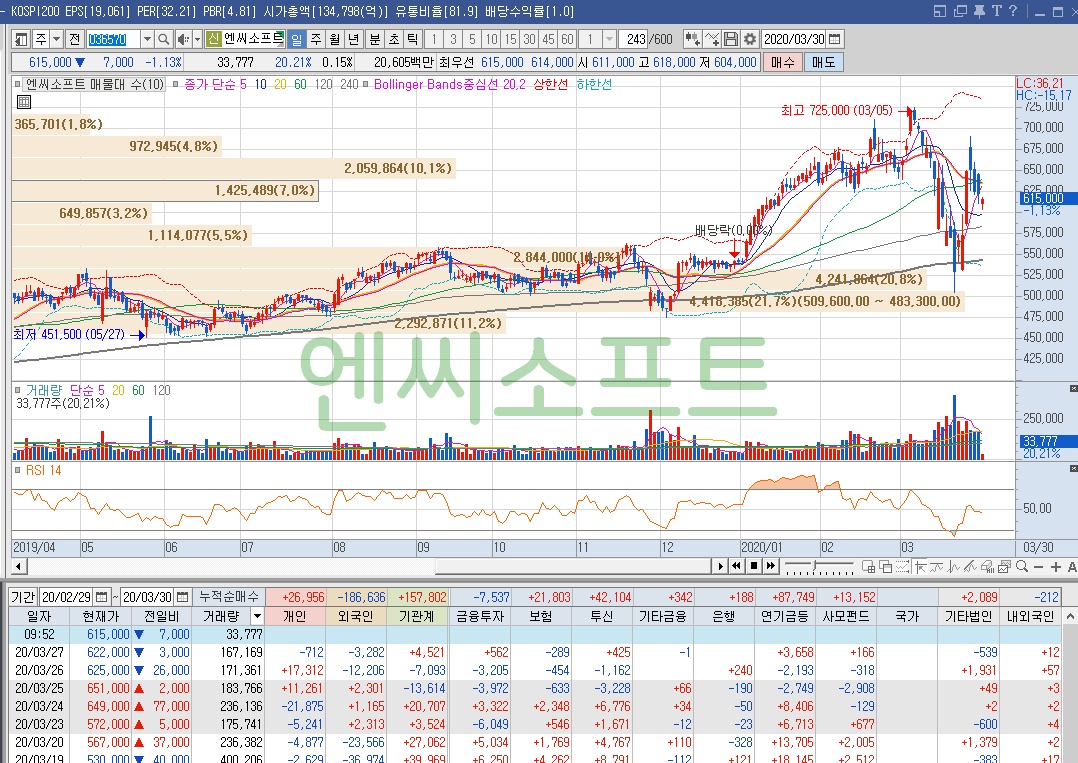Open the dropdown next to 주 button
Screen dimensions: 1078x763
pos(57,39)
